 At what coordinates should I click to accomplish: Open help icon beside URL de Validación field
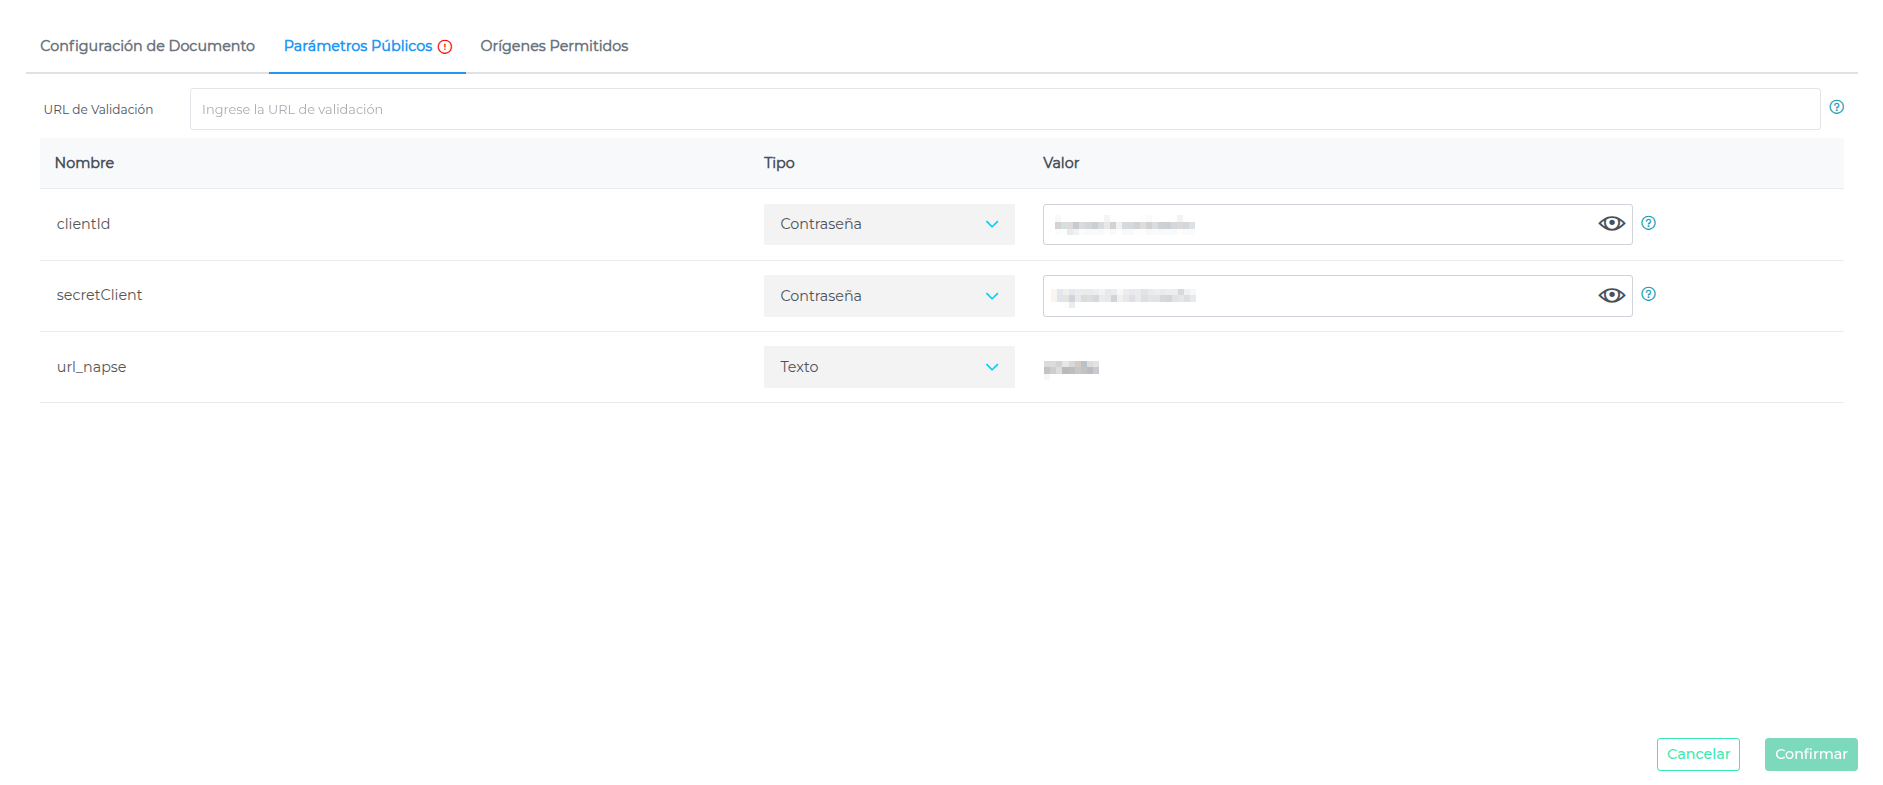coord(1836,107)
